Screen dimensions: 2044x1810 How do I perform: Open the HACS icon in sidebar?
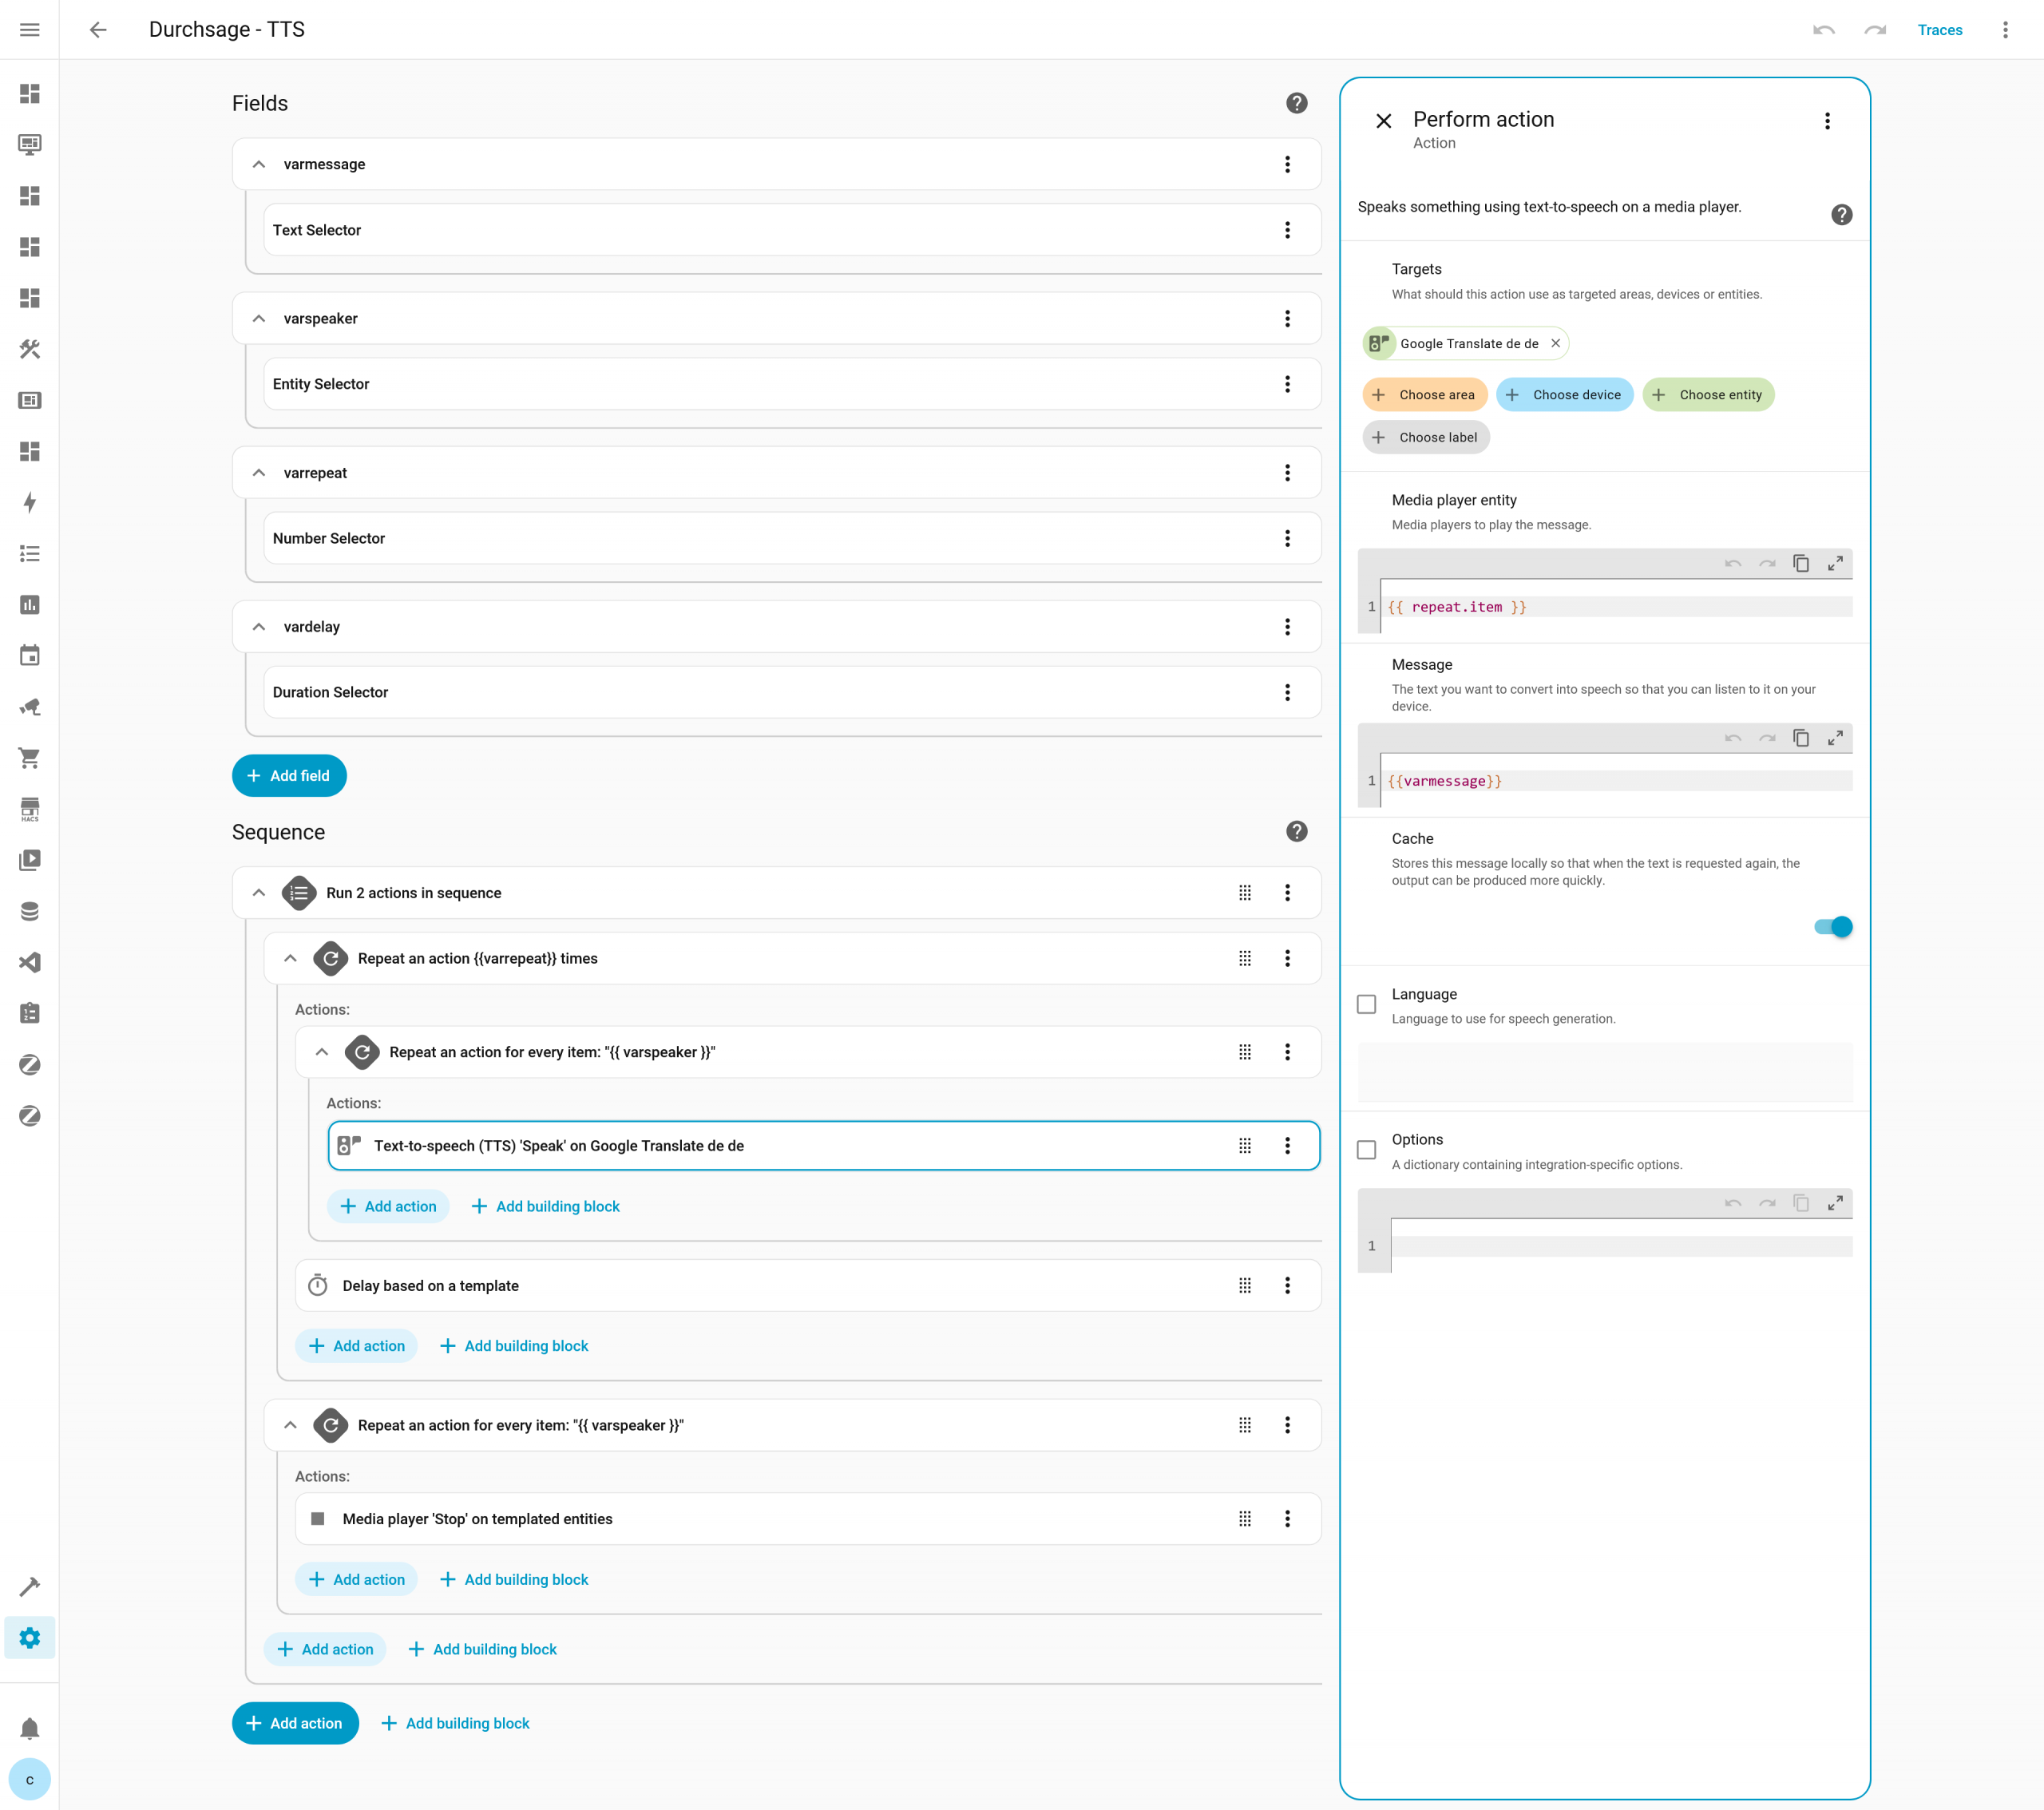tap(29, 809)
